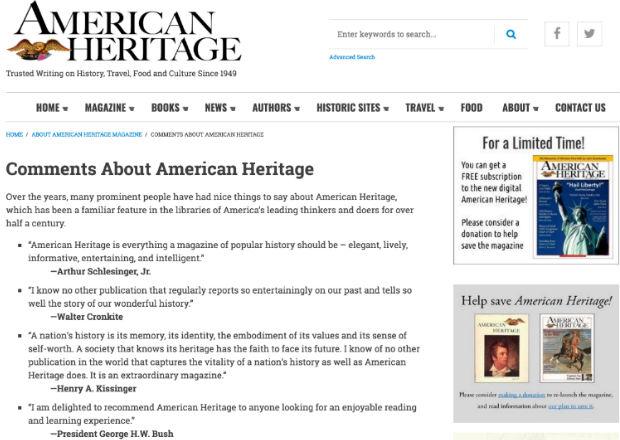Select the Magazine menu label
The width and height of the screenshot is (620, 440).
(x=105, y=108)
